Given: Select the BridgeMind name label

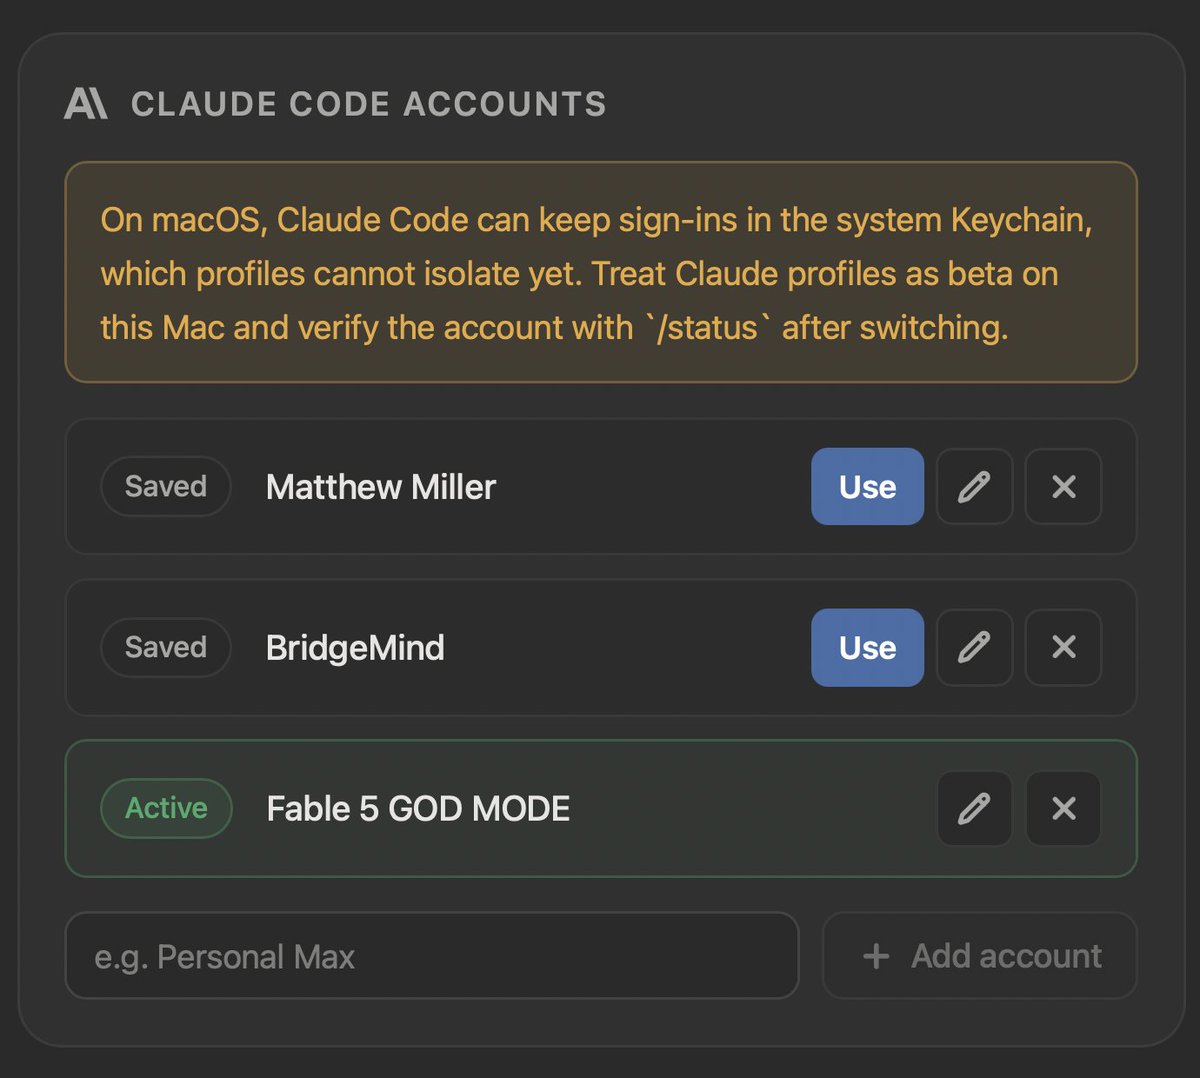Looking at the screenshot, I should (x=355, y=648).
